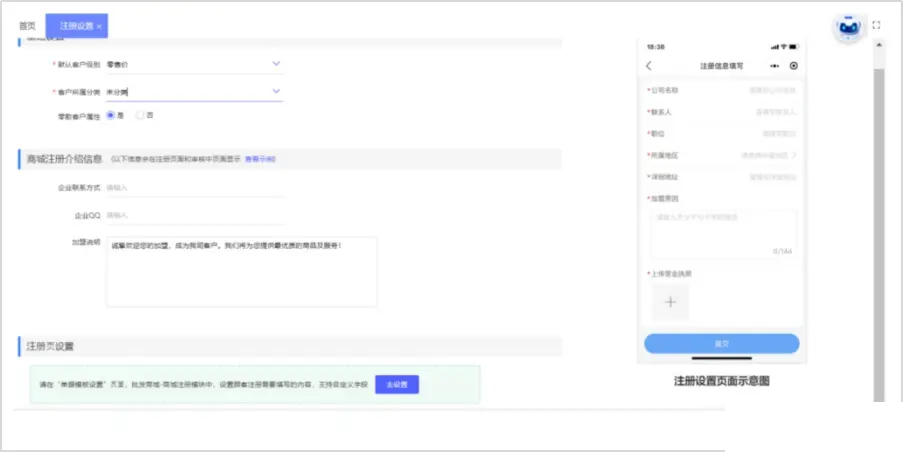This screenshot has width=904, height=453.
Task: Tap the target circle icon in phone preview
Action: 794,66
